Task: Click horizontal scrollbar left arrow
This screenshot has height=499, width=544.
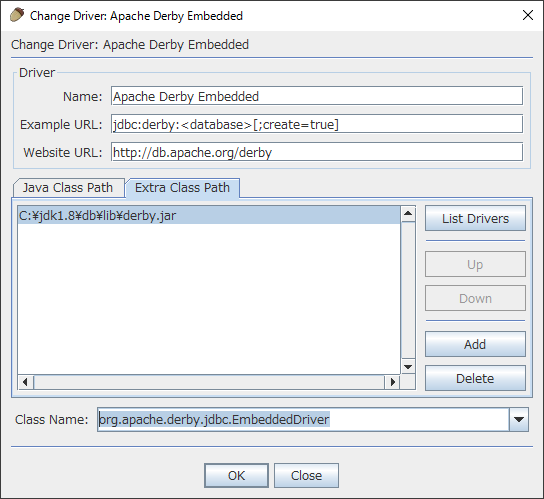Action: point(25,382)
